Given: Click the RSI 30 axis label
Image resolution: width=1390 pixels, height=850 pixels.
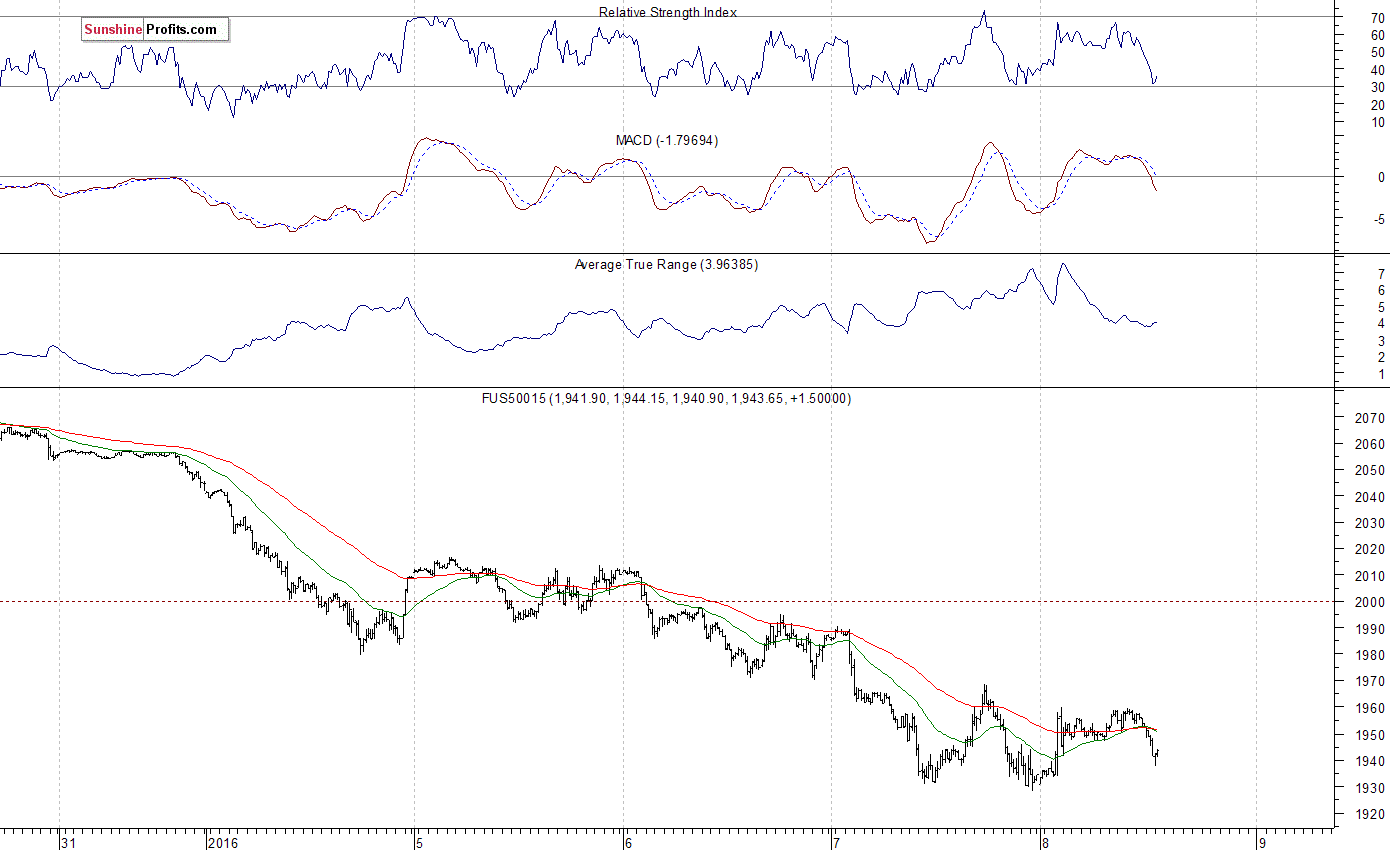Looking at the screenshot, I should pos(1378,87).
